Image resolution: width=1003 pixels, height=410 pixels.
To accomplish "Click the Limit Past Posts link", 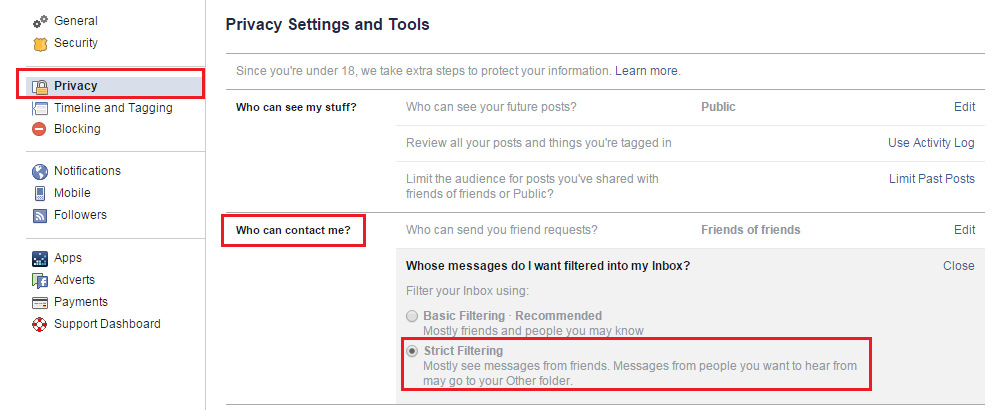I will click(931, 179).
